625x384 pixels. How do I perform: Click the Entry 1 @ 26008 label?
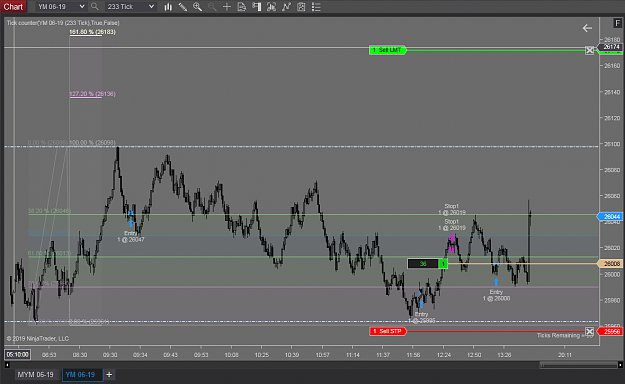496,295
